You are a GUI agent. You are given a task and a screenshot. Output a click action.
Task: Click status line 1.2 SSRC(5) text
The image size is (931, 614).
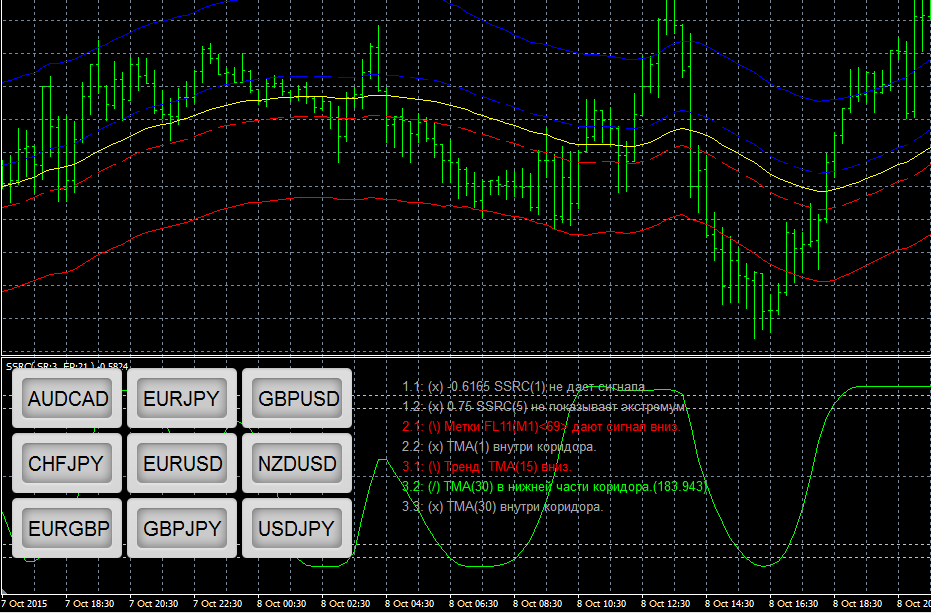543,407
